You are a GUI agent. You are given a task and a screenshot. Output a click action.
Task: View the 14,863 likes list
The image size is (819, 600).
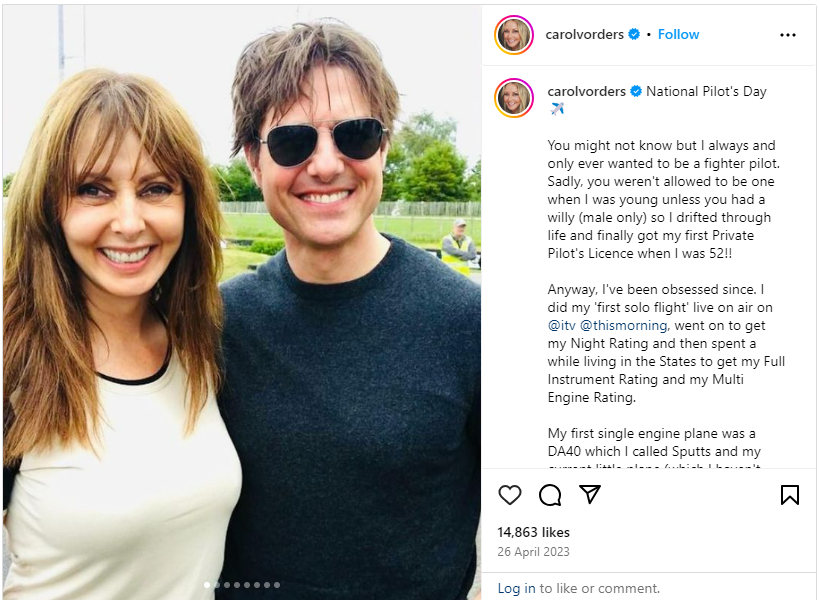tap(533, 533)
